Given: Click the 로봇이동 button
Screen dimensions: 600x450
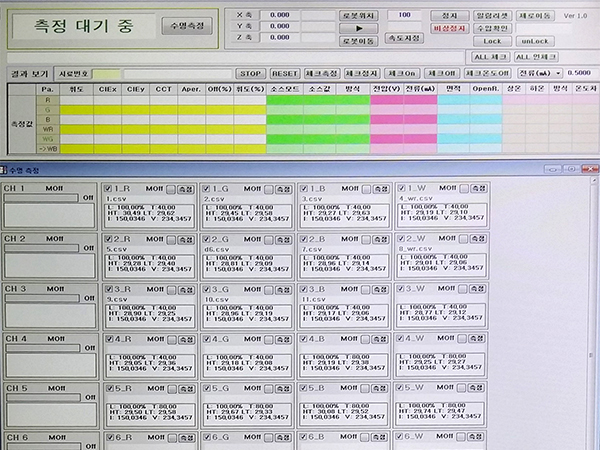Looking at the screenshot, I should click(x=359, y=41).
